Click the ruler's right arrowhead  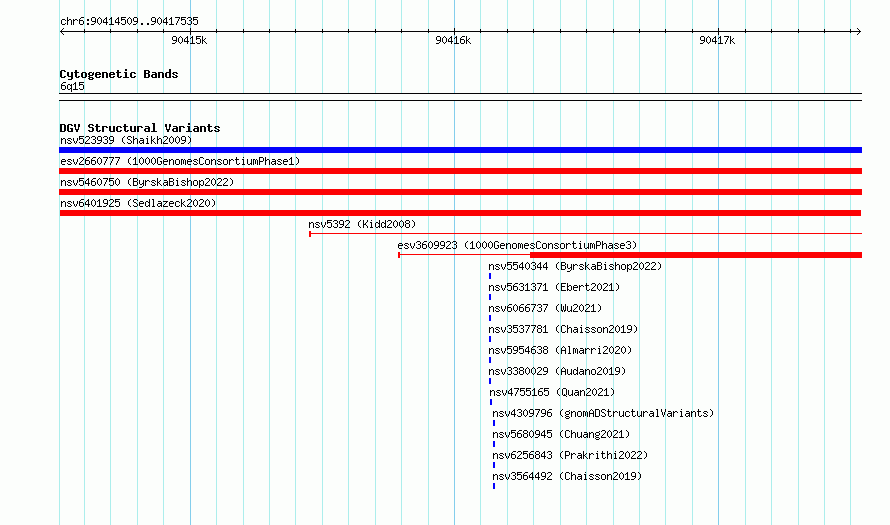[x=858, y=31]
